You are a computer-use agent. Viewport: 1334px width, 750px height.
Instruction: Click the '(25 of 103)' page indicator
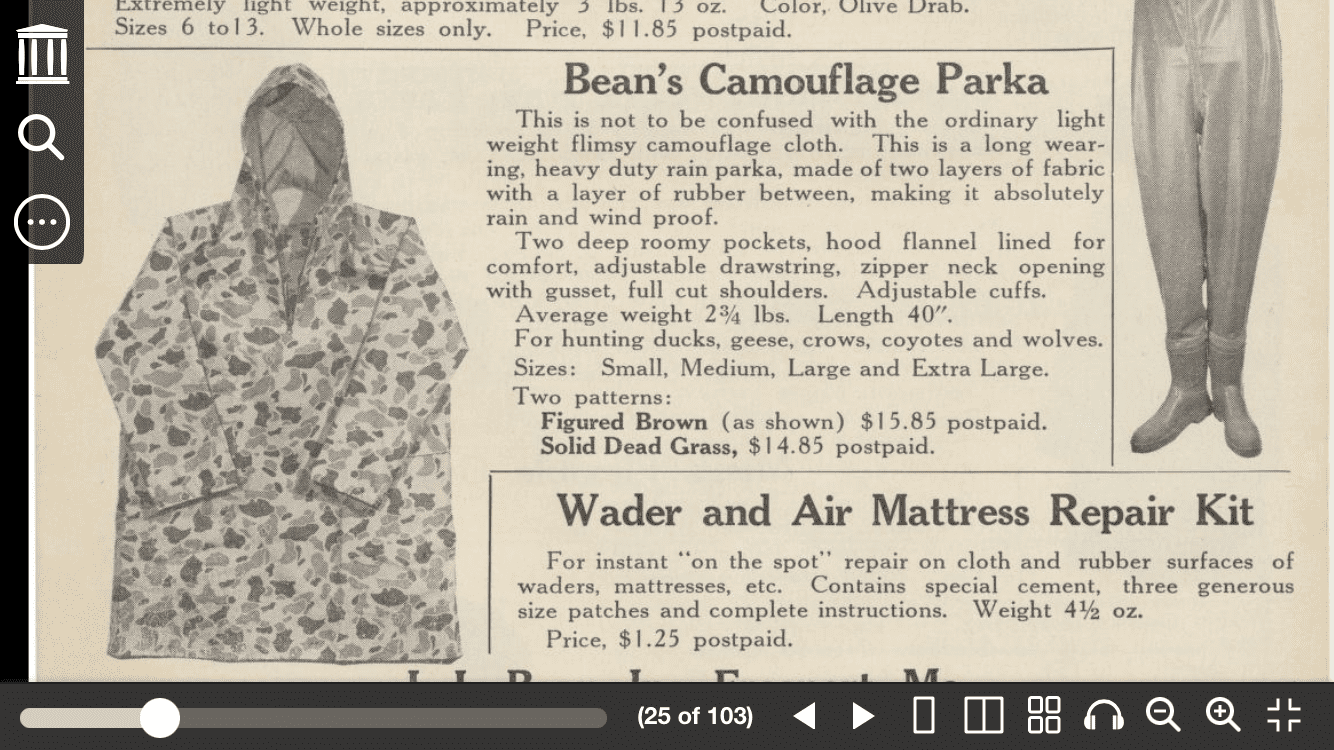click(695, 716)
